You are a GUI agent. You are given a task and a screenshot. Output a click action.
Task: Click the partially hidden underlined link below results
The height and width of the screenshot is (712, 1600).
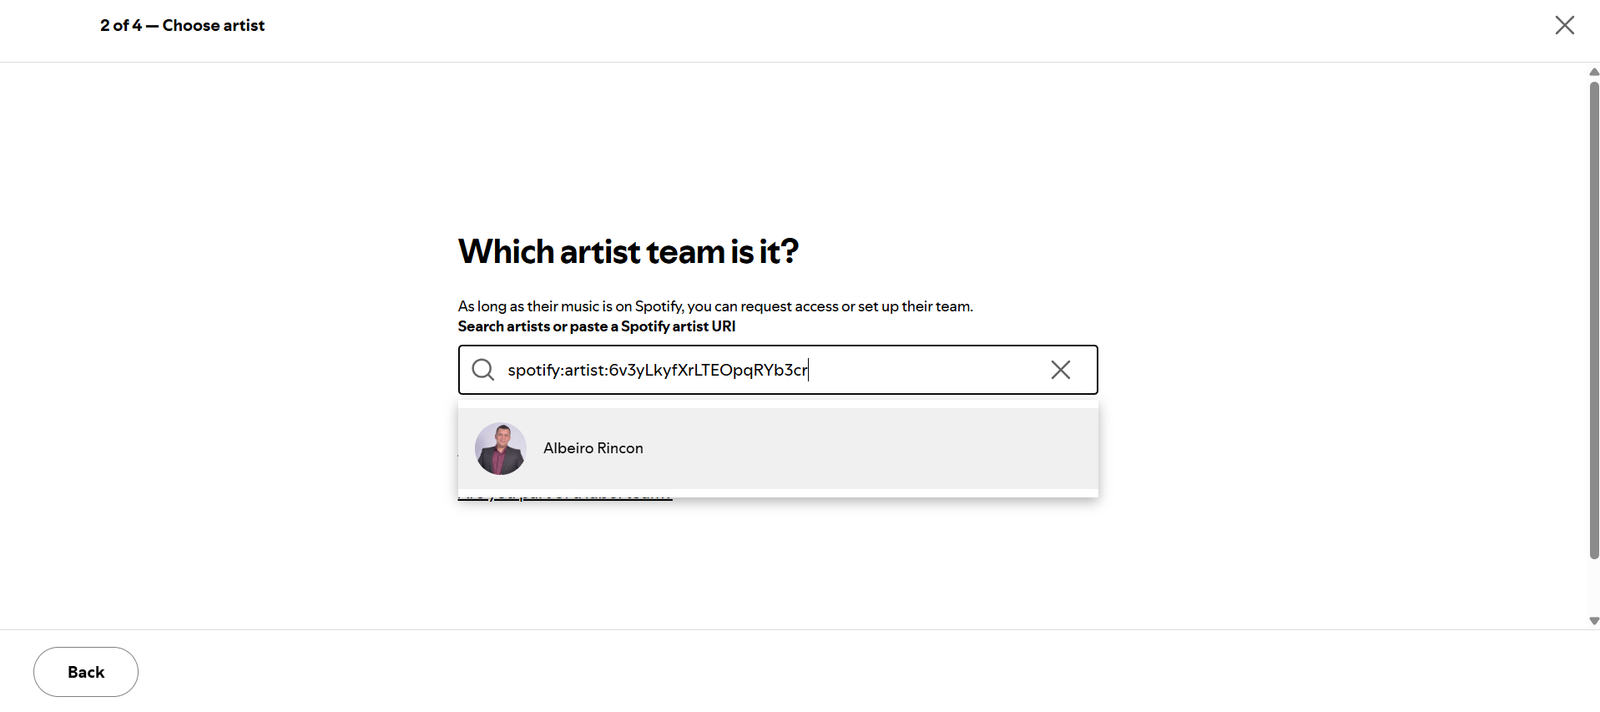pos(565,495)
